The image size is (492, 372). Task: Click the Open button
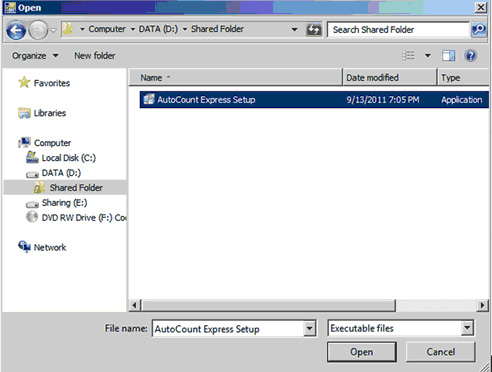(362, 352)
